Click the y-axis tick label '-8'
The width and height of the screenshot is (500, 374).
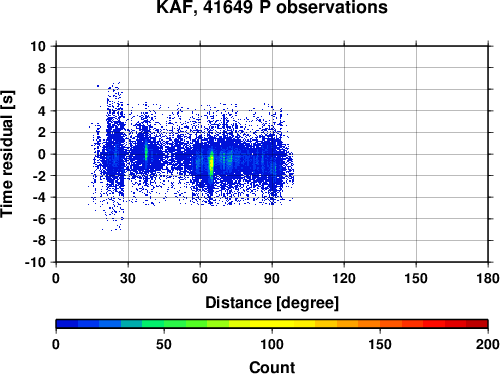coord(39,241)
